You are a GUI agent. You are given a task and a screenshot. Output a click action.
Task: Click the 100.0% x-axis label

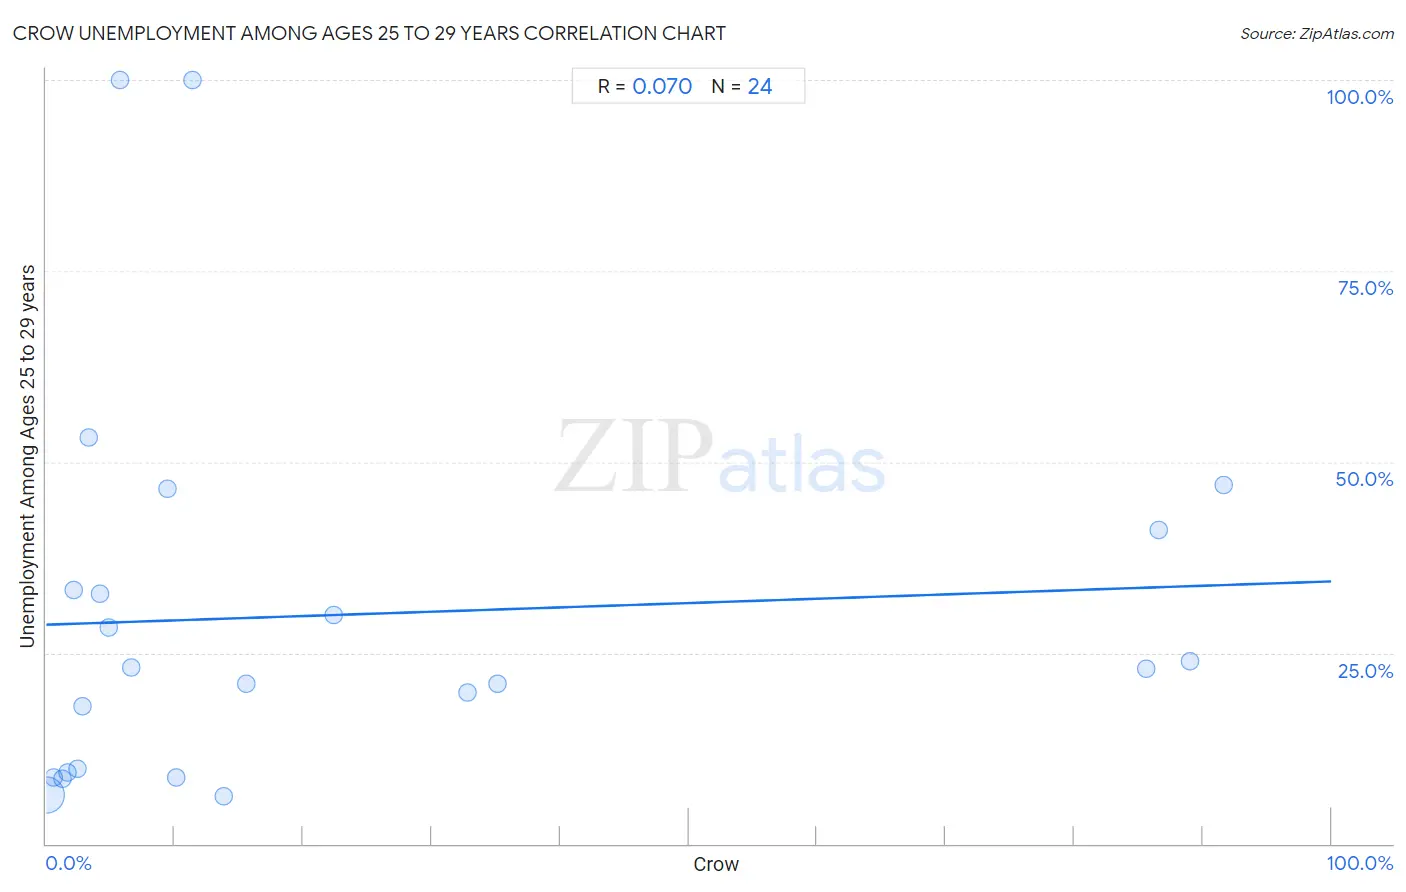(1359, 863)
